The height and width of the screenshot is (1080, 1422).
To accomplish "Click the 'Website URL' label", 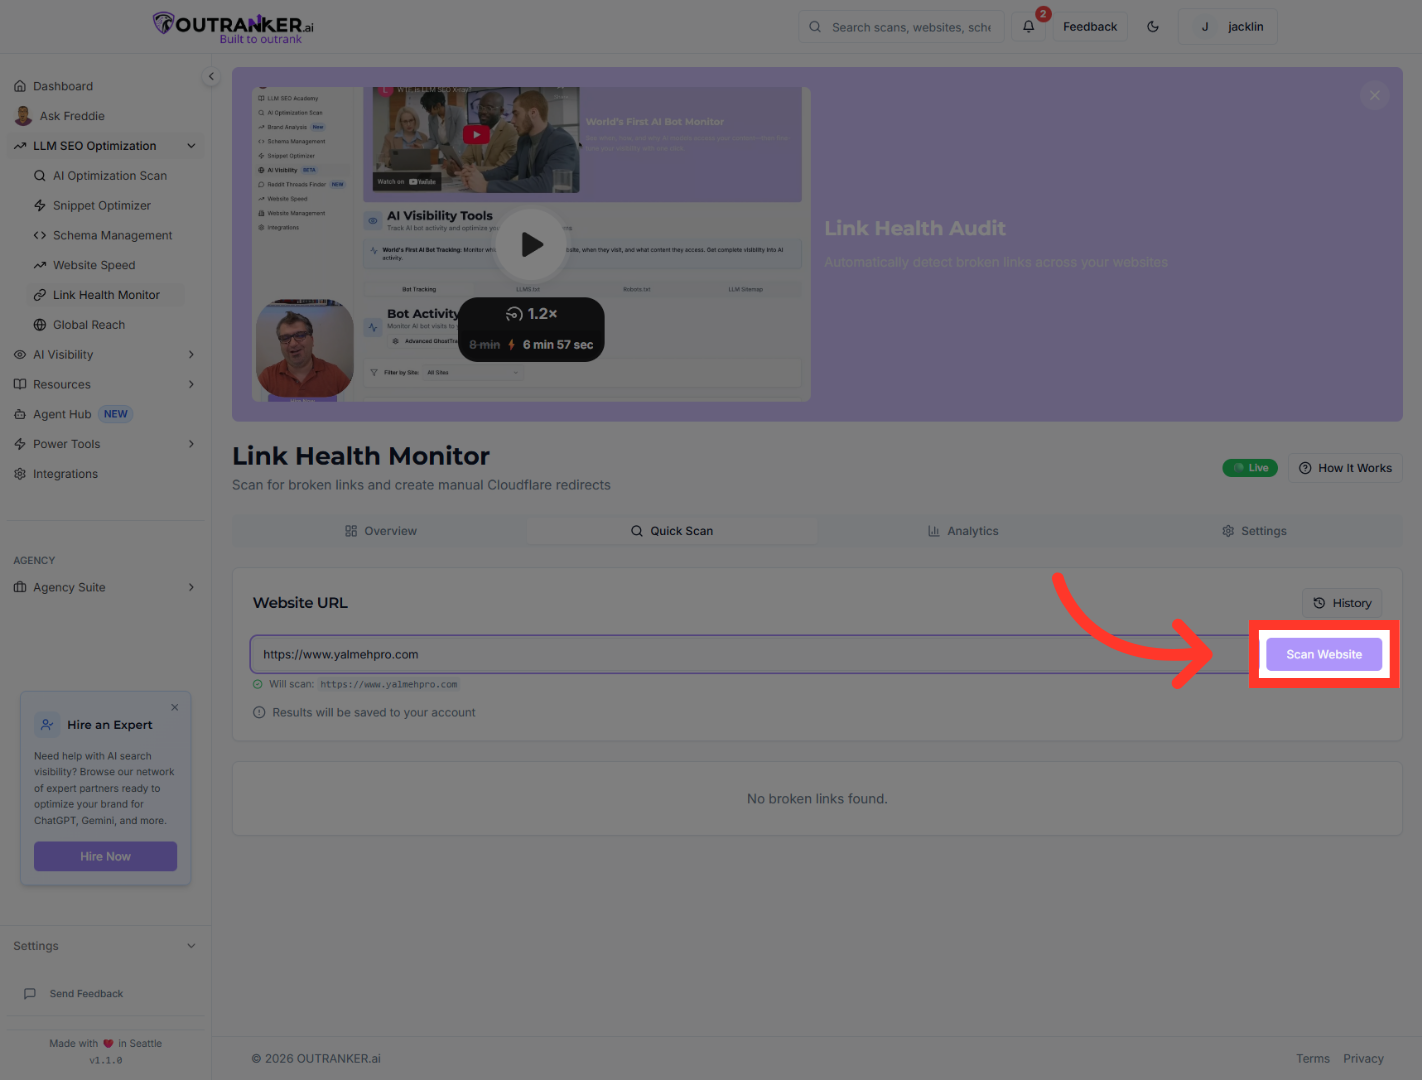I will (x=300, y=603).
